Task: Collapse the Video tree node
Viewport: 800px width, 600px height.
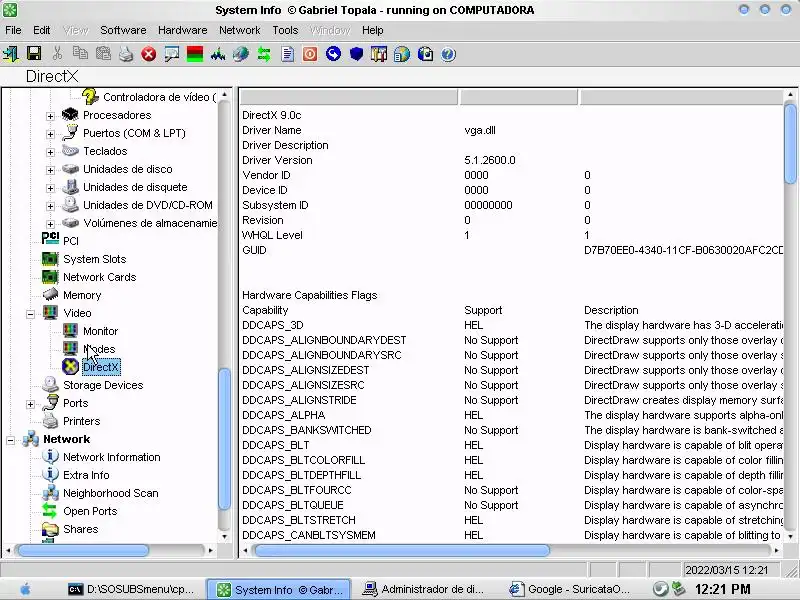Action: (30, 314)
